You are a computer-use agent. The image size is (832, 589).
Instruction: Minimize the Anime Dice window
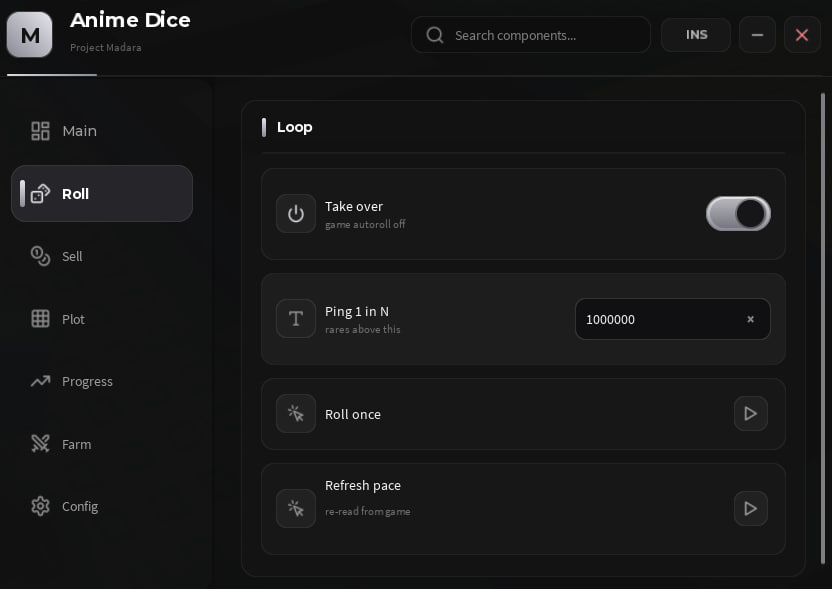tap(757, 35)
